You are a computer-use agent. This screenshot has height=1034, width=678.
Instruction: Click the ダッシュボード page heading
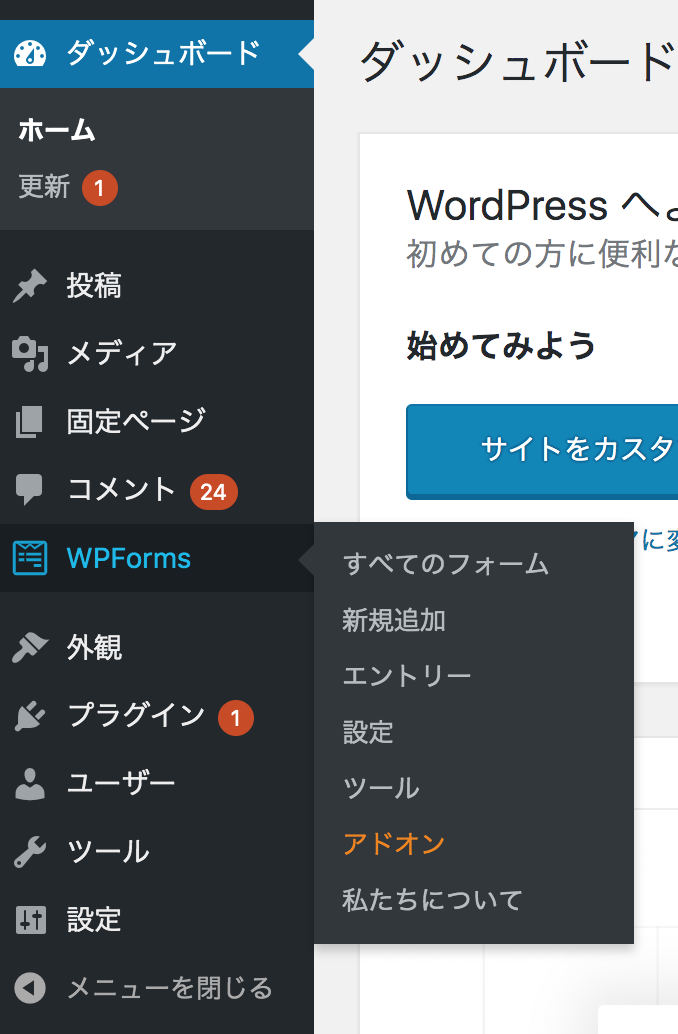pos(518,63)
